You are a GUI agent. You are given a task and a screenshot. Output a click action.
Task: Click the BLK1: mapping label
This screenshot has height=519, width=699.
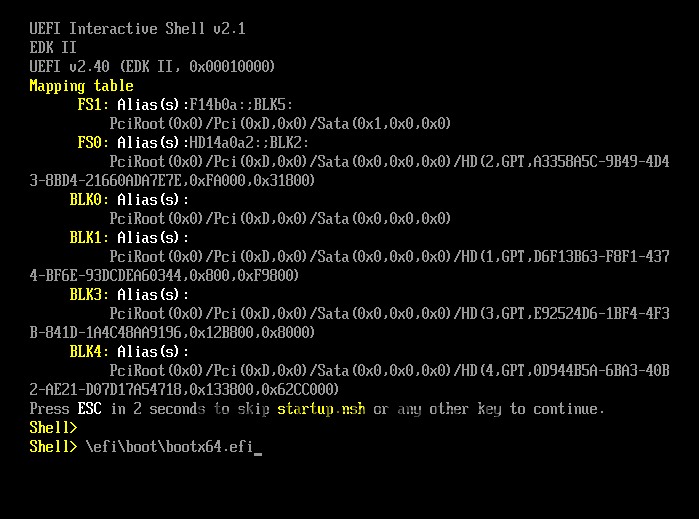point(90,238)
